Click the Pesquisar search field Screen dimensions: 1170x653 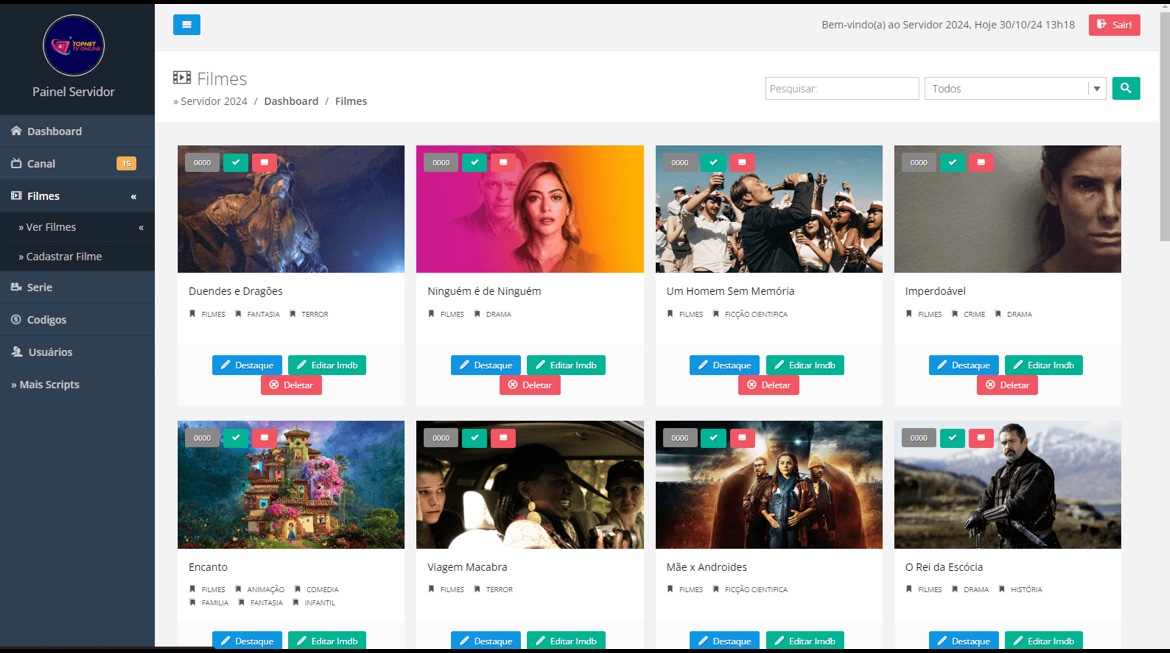coord(842,88)
